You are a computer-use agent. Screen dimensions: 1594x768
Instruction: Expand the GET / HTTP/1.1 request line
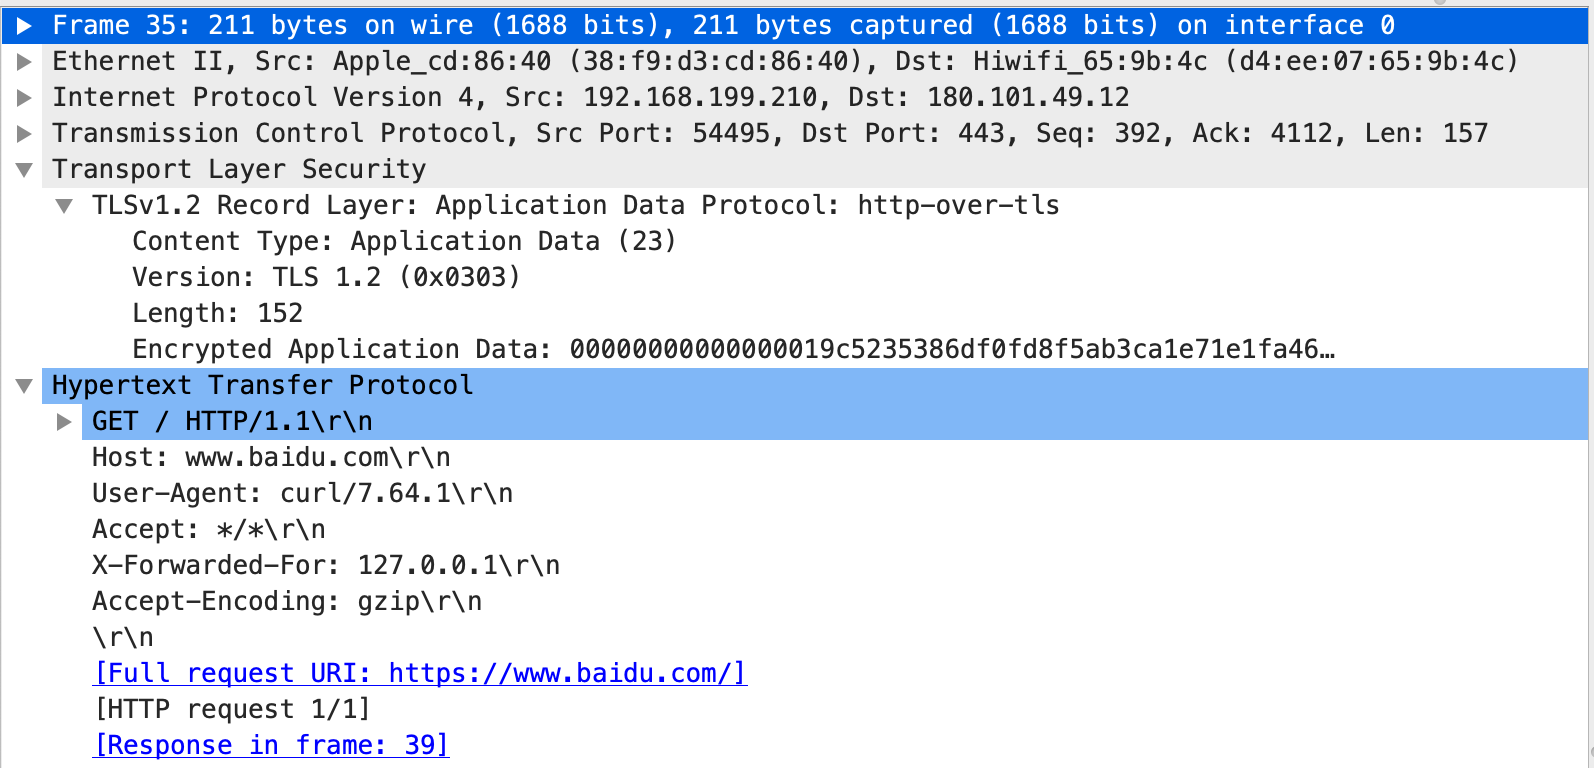tap(65, 422)
